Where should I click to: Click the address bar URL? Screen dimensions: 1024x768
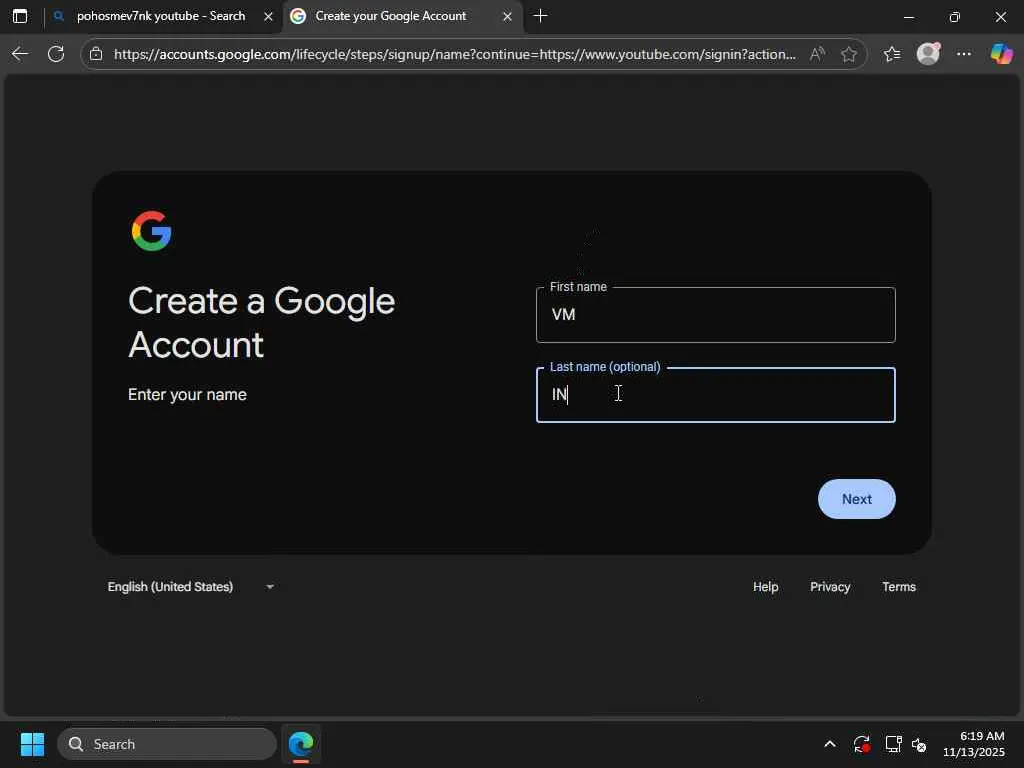(x=455, y=54)
